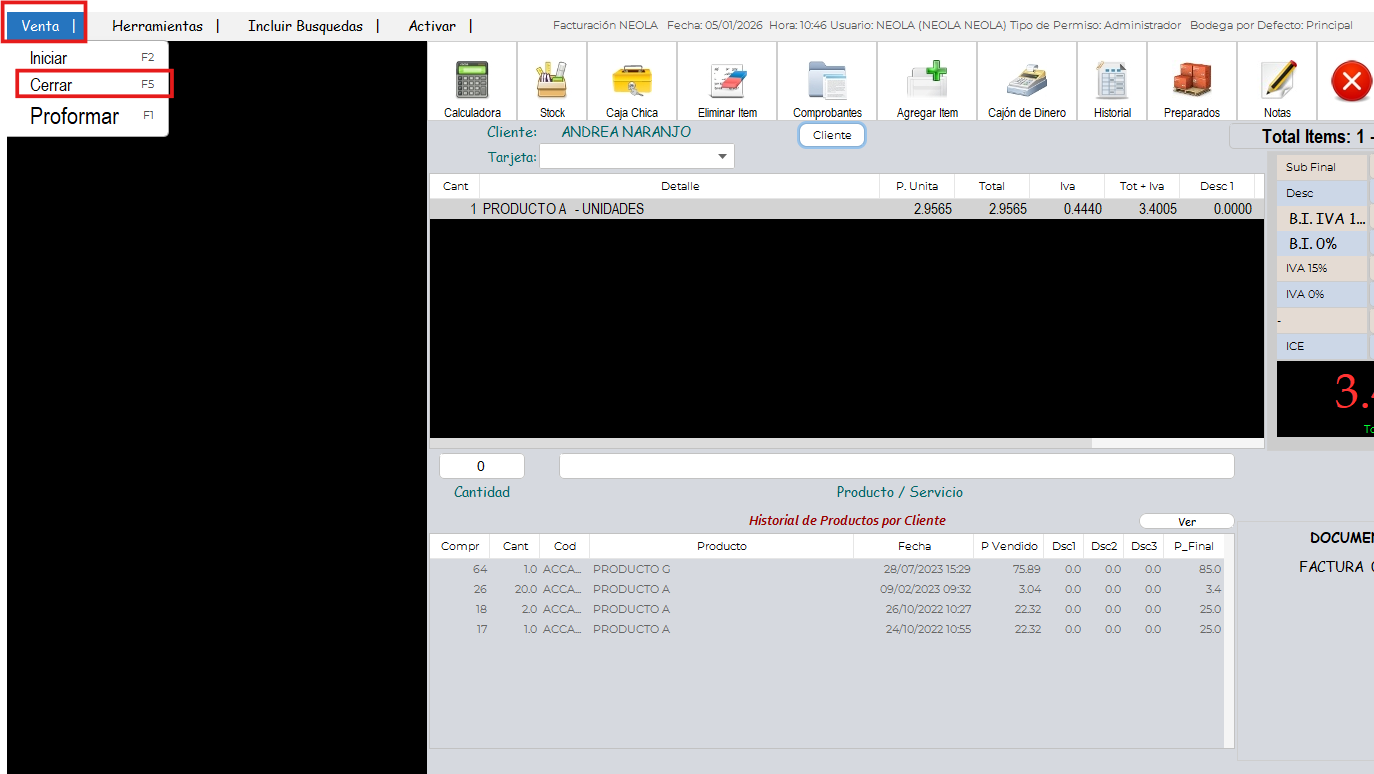
Task: Choose Iniciar in the Venta menu
Action: [x=48, y=58]
